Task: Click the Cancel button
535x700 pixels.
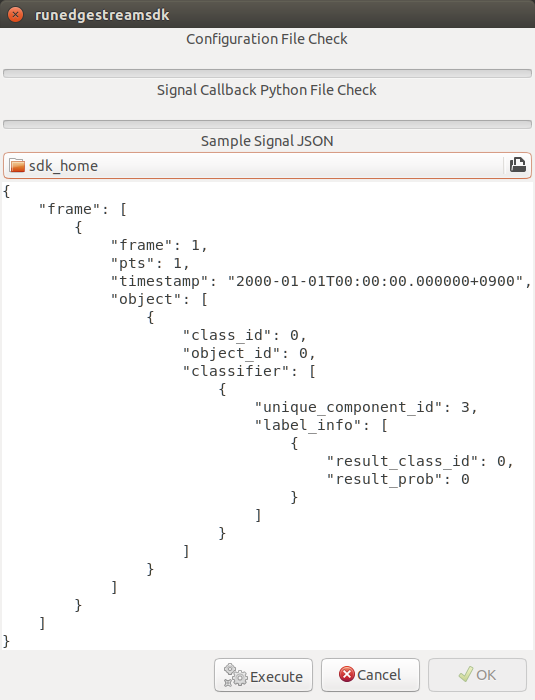Action: click(x=370, y=675)
